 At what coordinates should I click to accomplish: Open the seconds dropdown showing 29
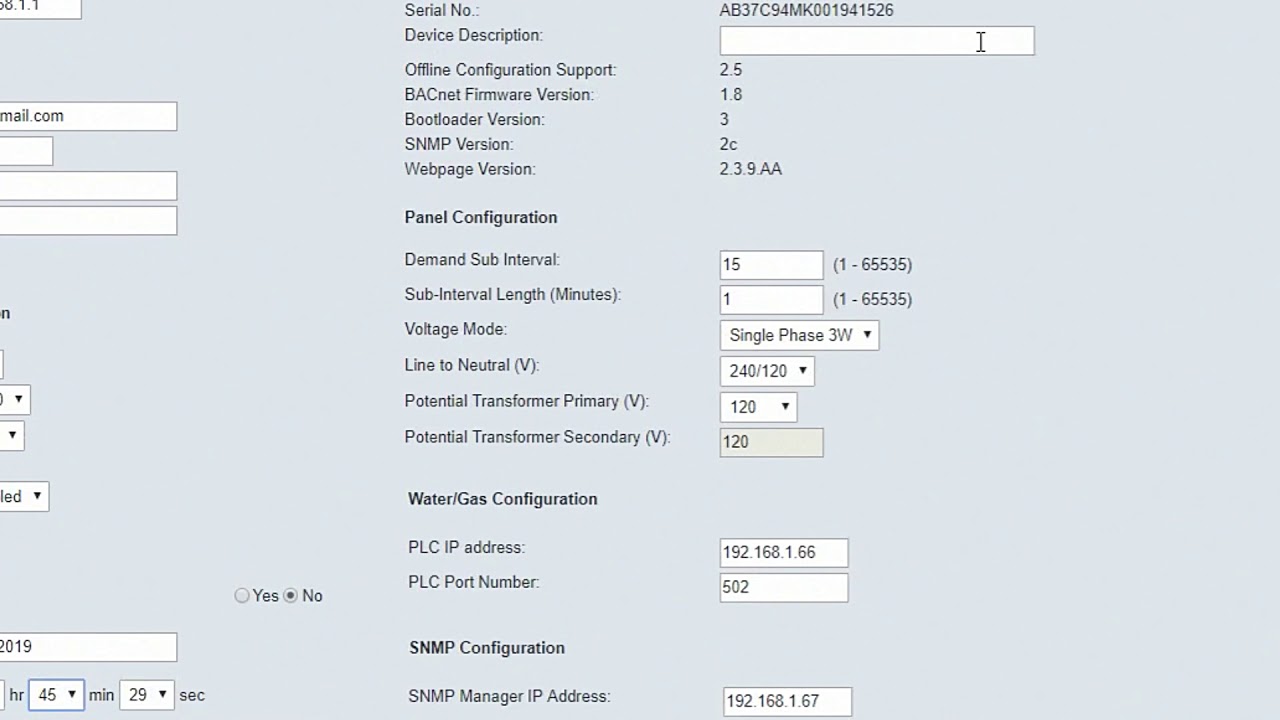tap(147, 695)
